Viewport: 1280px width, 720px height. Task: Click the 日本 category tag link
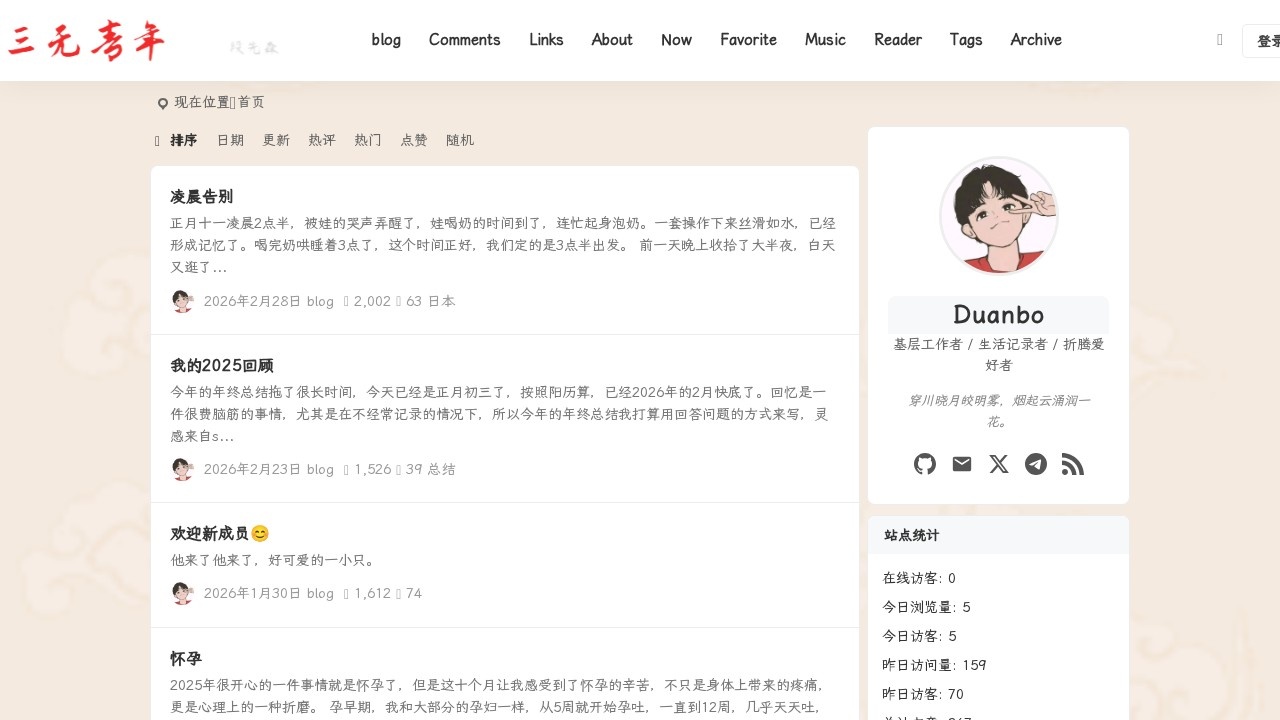(x=441, y=301)
